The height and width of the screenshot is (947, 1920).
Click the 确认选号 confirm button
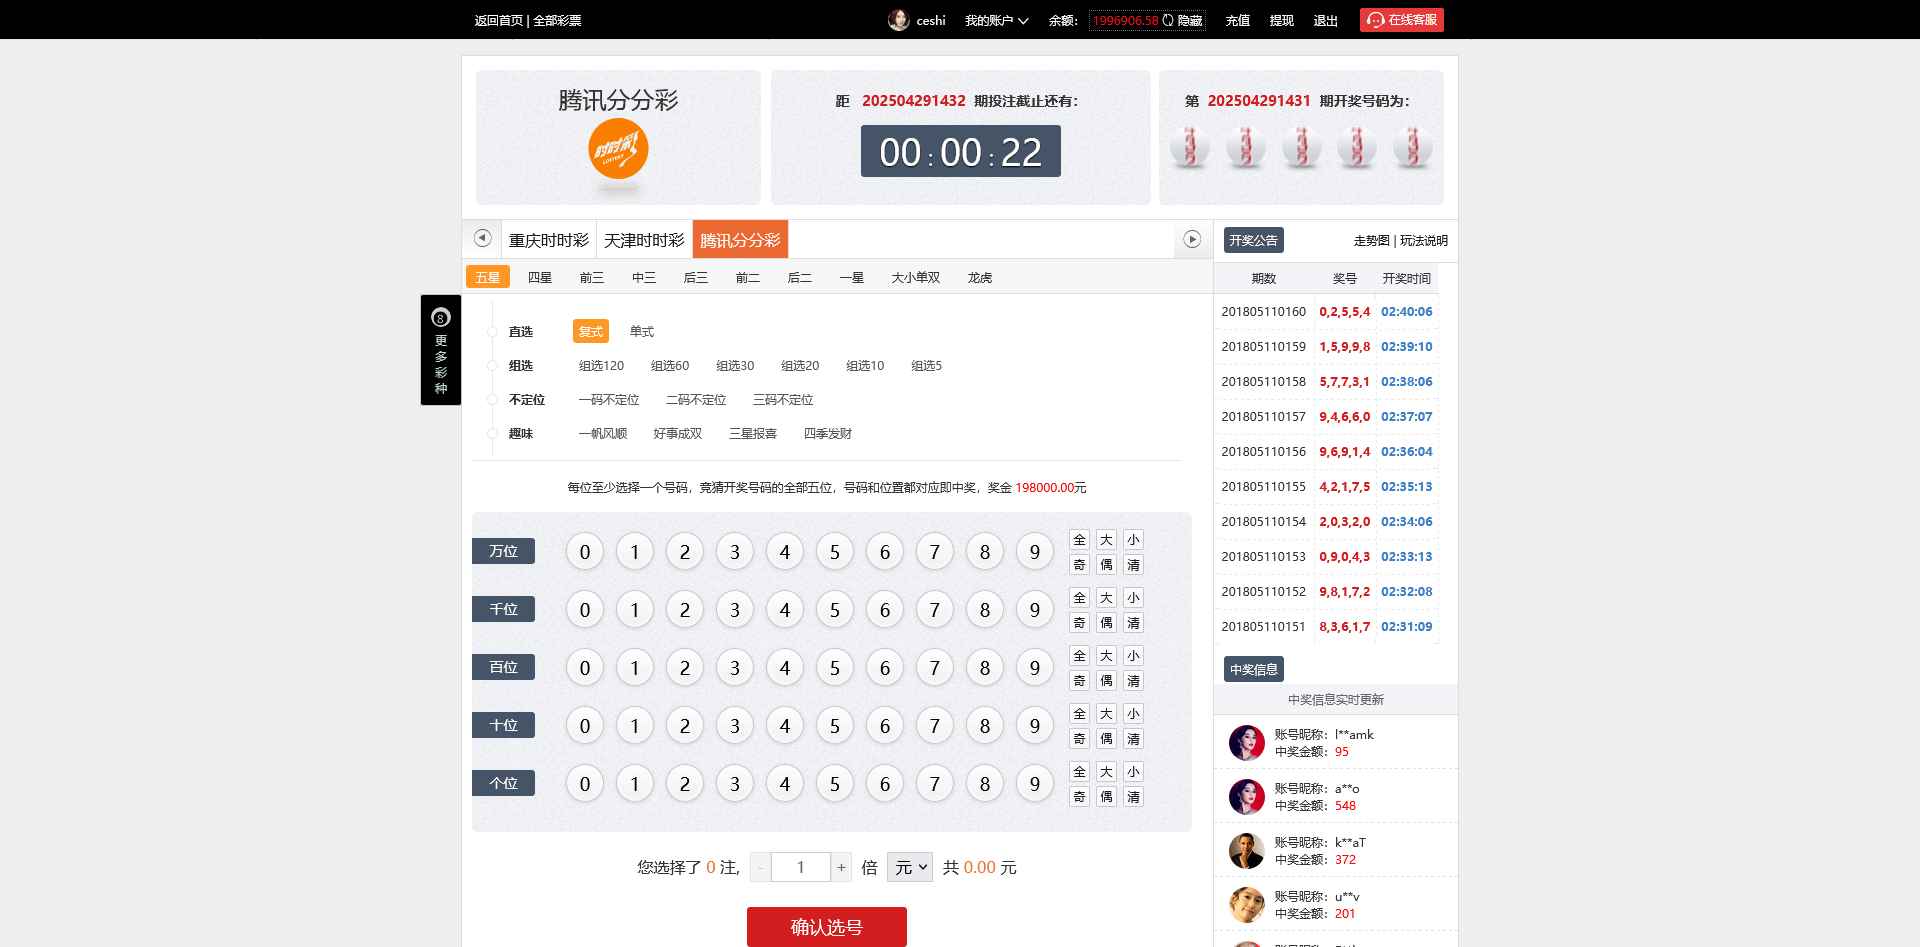click(x=826, y=926)
